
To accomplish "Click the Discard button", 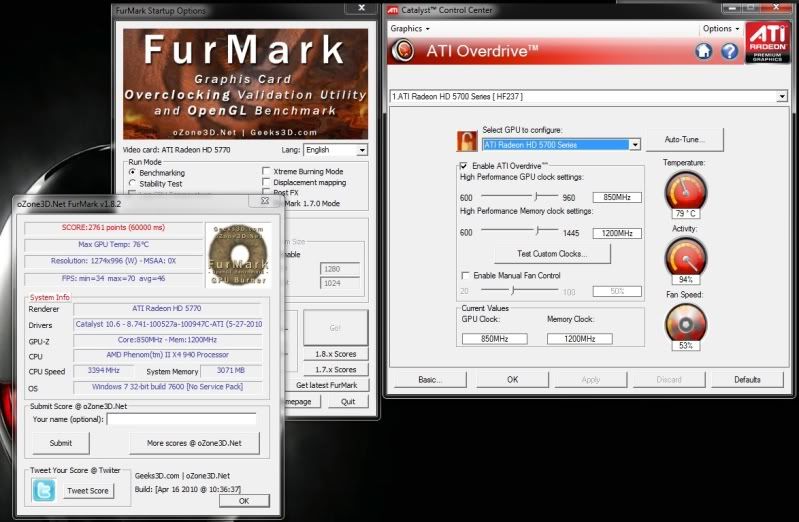I will pyautogui.click(x=669, y=380).
